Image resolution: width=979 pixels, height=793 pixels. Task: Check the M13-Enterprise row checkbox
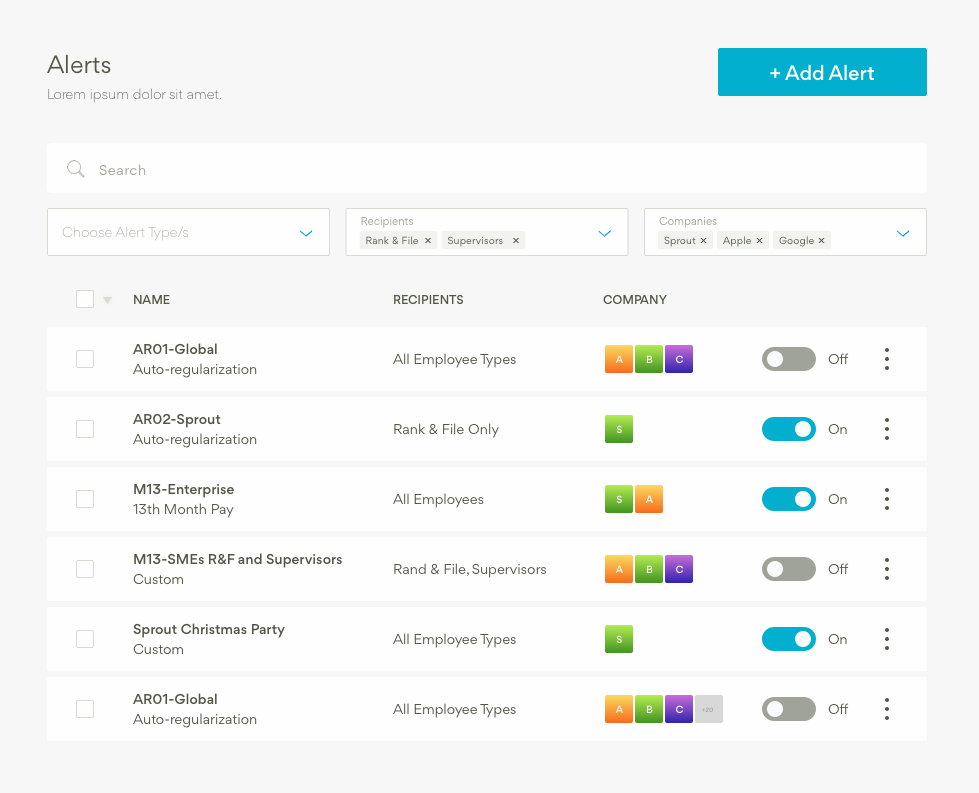(x=85, y=499)
